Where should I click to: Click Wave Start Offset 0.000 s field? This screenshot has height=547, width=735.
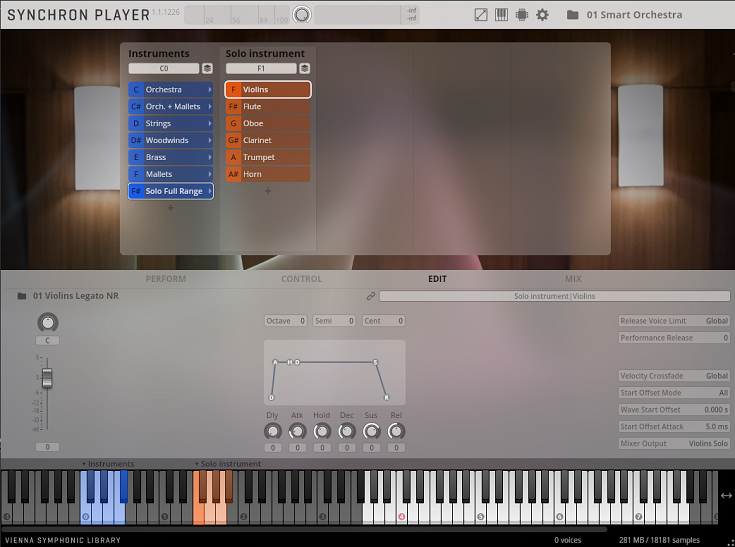[x=674, y=410]
